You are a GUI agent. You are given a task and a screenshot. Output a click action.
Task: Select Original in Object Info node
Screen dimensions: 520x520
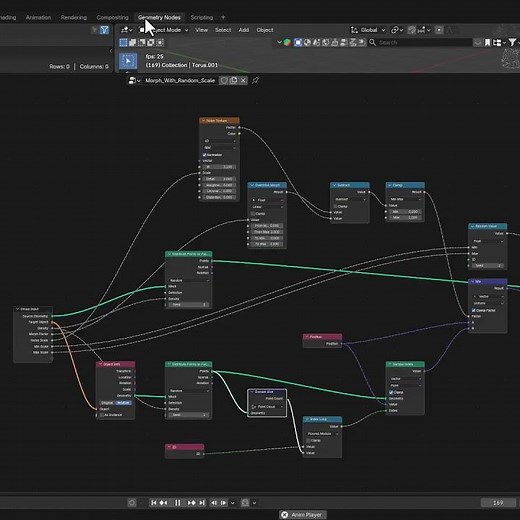pyautogui.click(x=107, y=403)
